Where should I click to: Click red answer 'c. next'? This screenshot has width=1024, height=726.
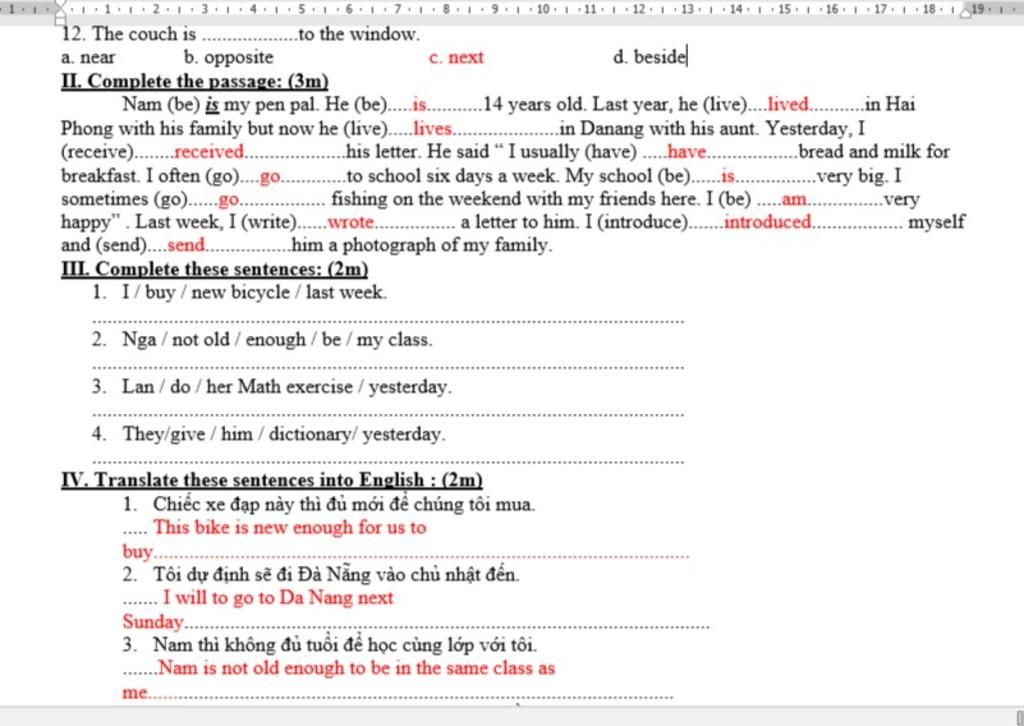456,57
